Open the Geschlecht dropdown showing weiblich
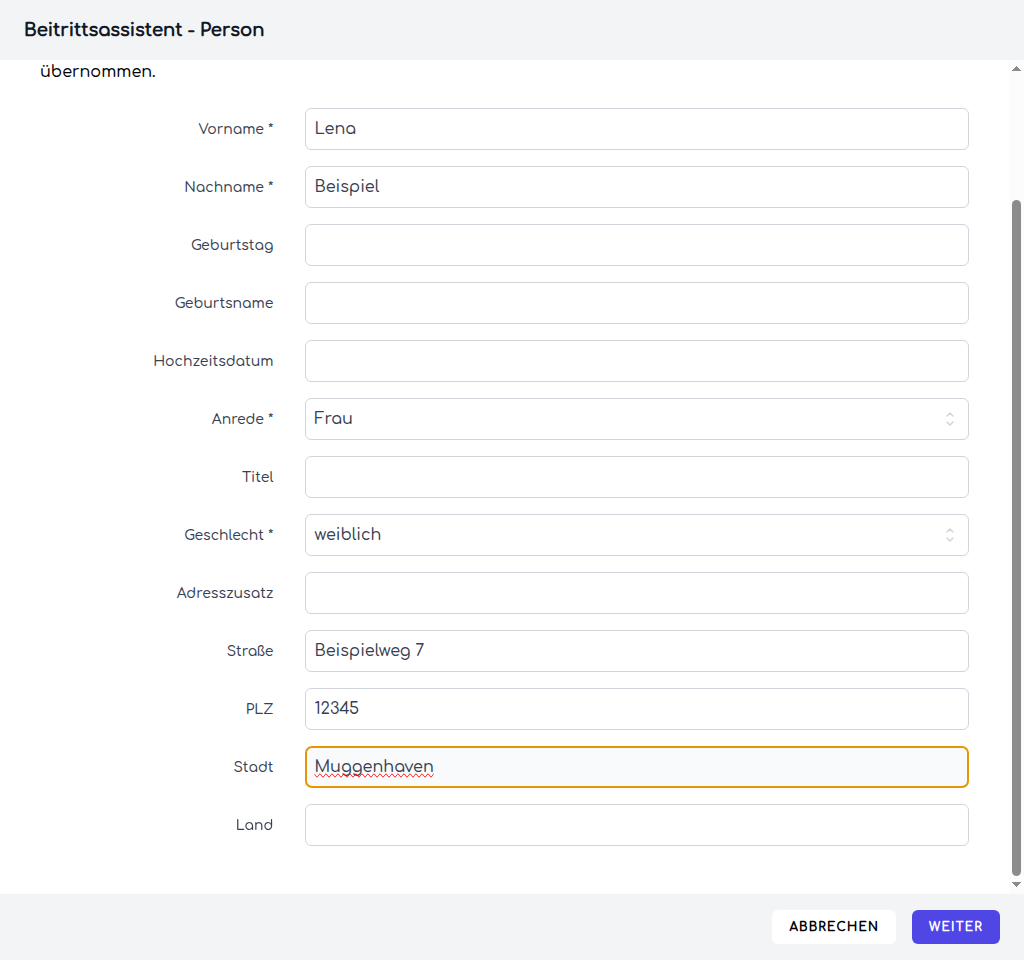 tap(637, 535)
